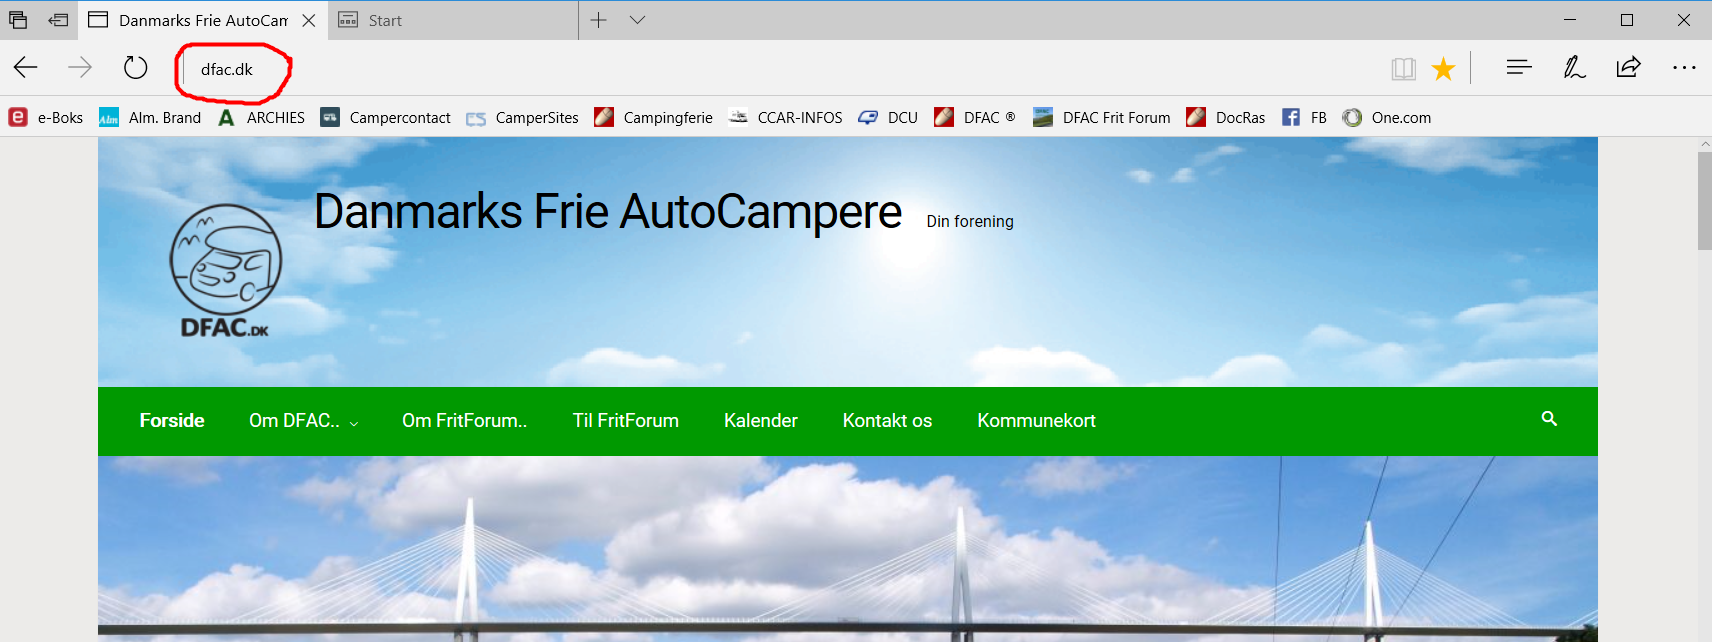Make a web note with pen icon
This screenshot has height=642, width=1712.
tap(1574, 67)
